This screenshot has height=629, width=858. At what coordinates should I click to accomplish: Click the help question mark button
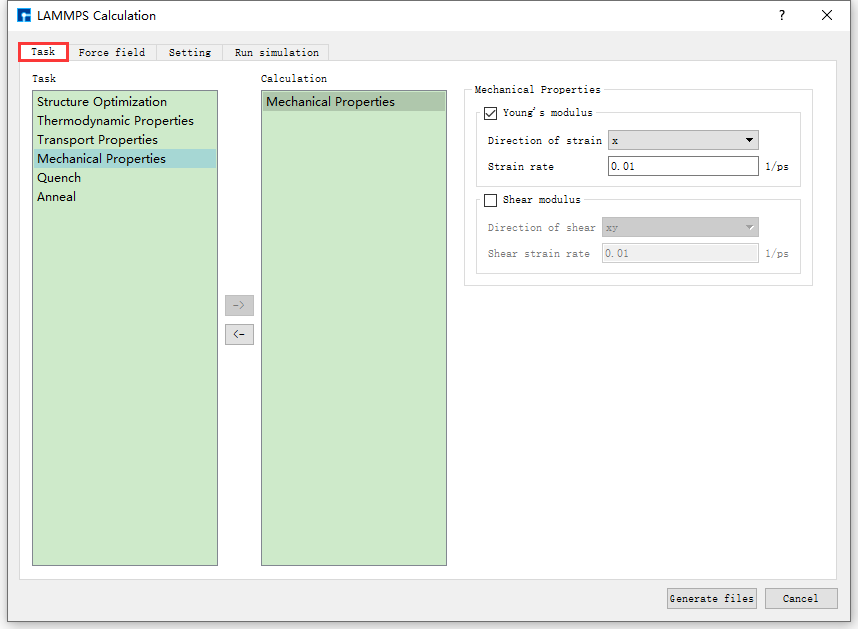(782, 15)
